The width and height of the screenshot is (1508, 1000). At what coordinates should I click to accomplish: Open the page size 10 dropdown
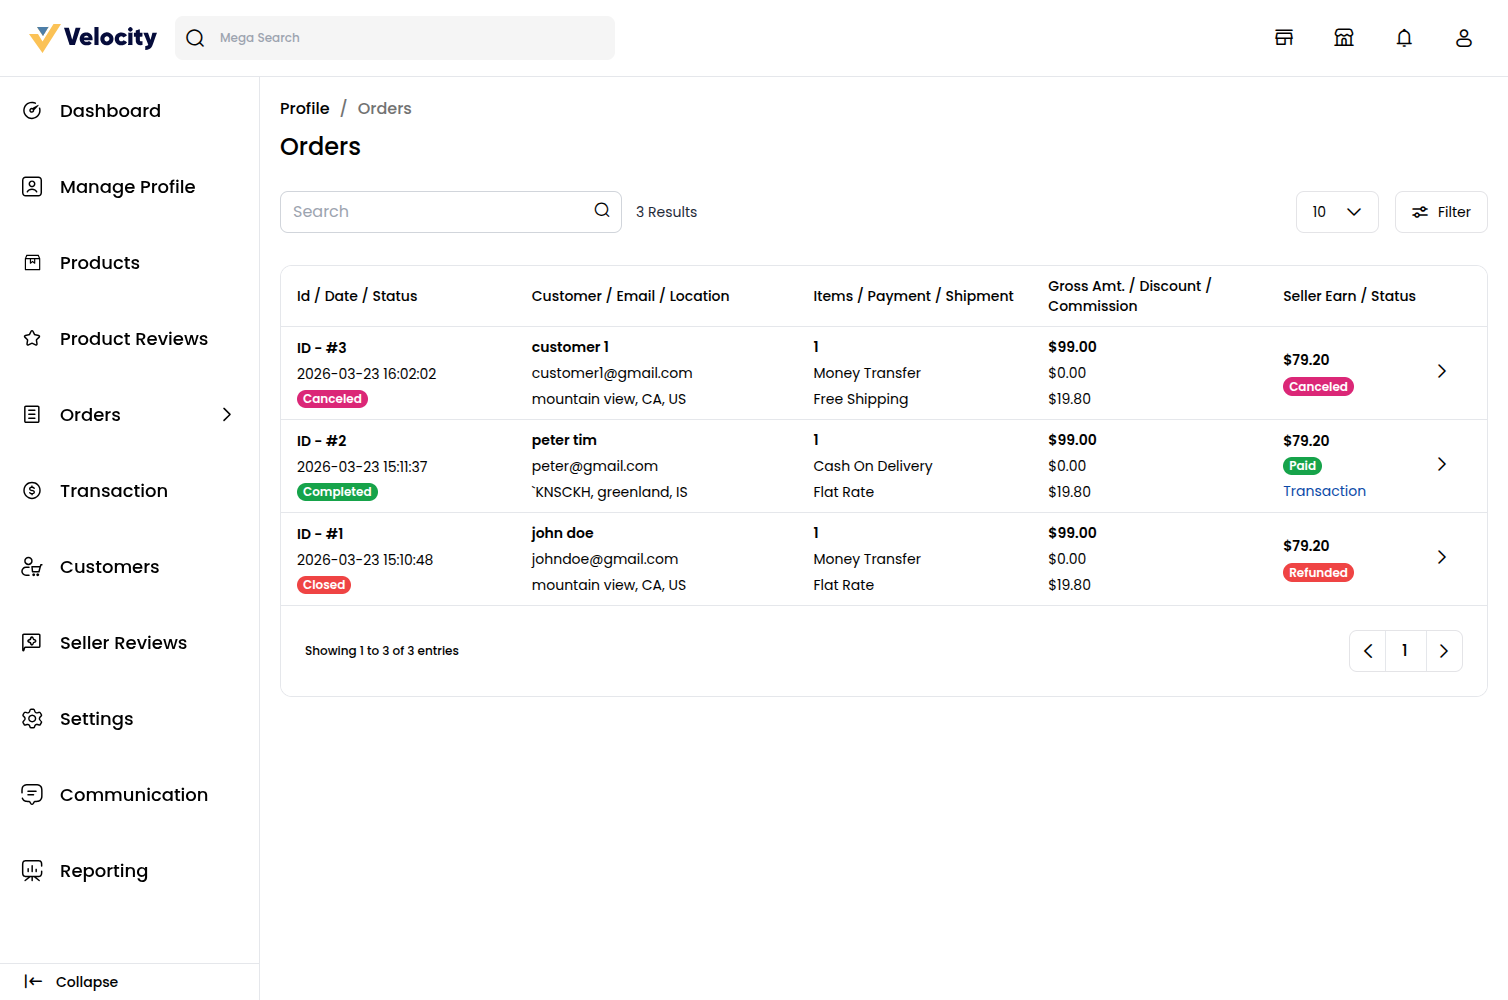[x=1337, y=211]
